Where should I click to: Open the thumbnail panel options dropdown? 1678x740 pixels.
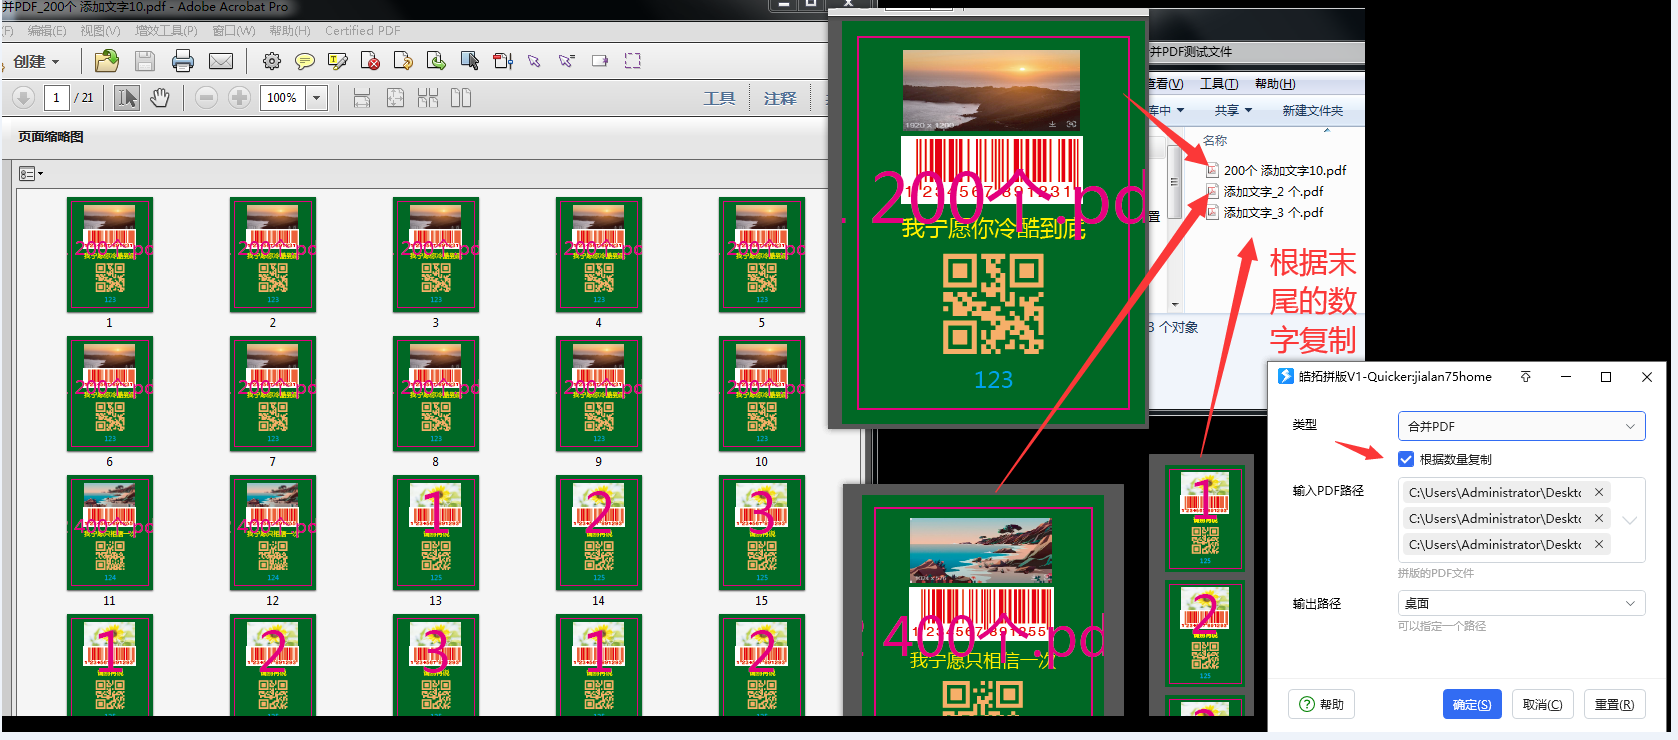tap(31, 174)
